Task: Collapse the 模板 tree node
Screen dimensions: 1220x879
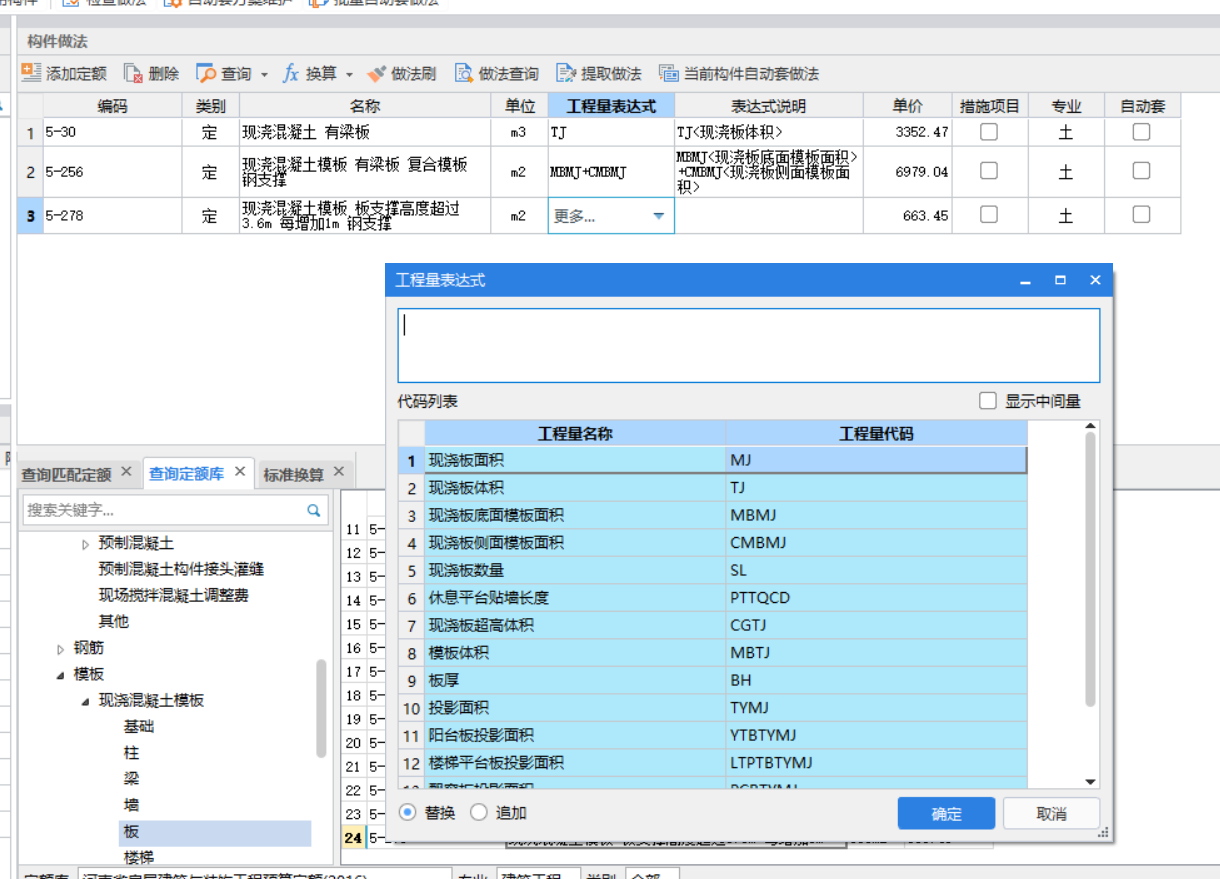Action: click(60, 675)
